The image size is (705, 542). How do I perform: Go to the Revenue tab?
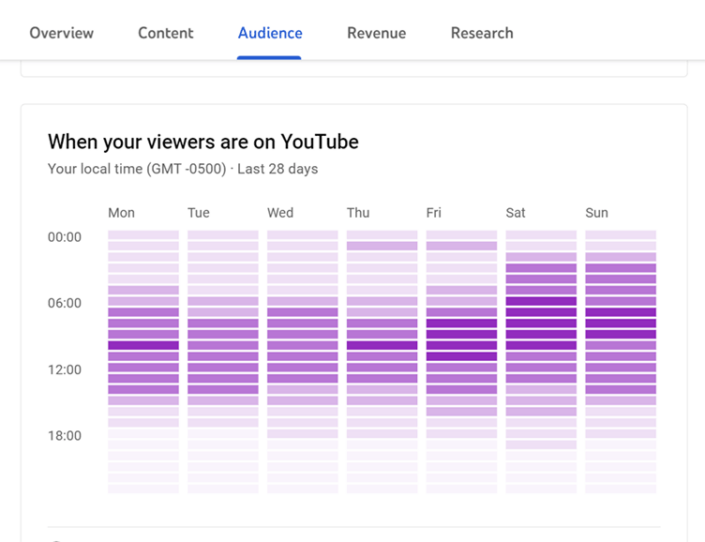(x=376, y=33)
